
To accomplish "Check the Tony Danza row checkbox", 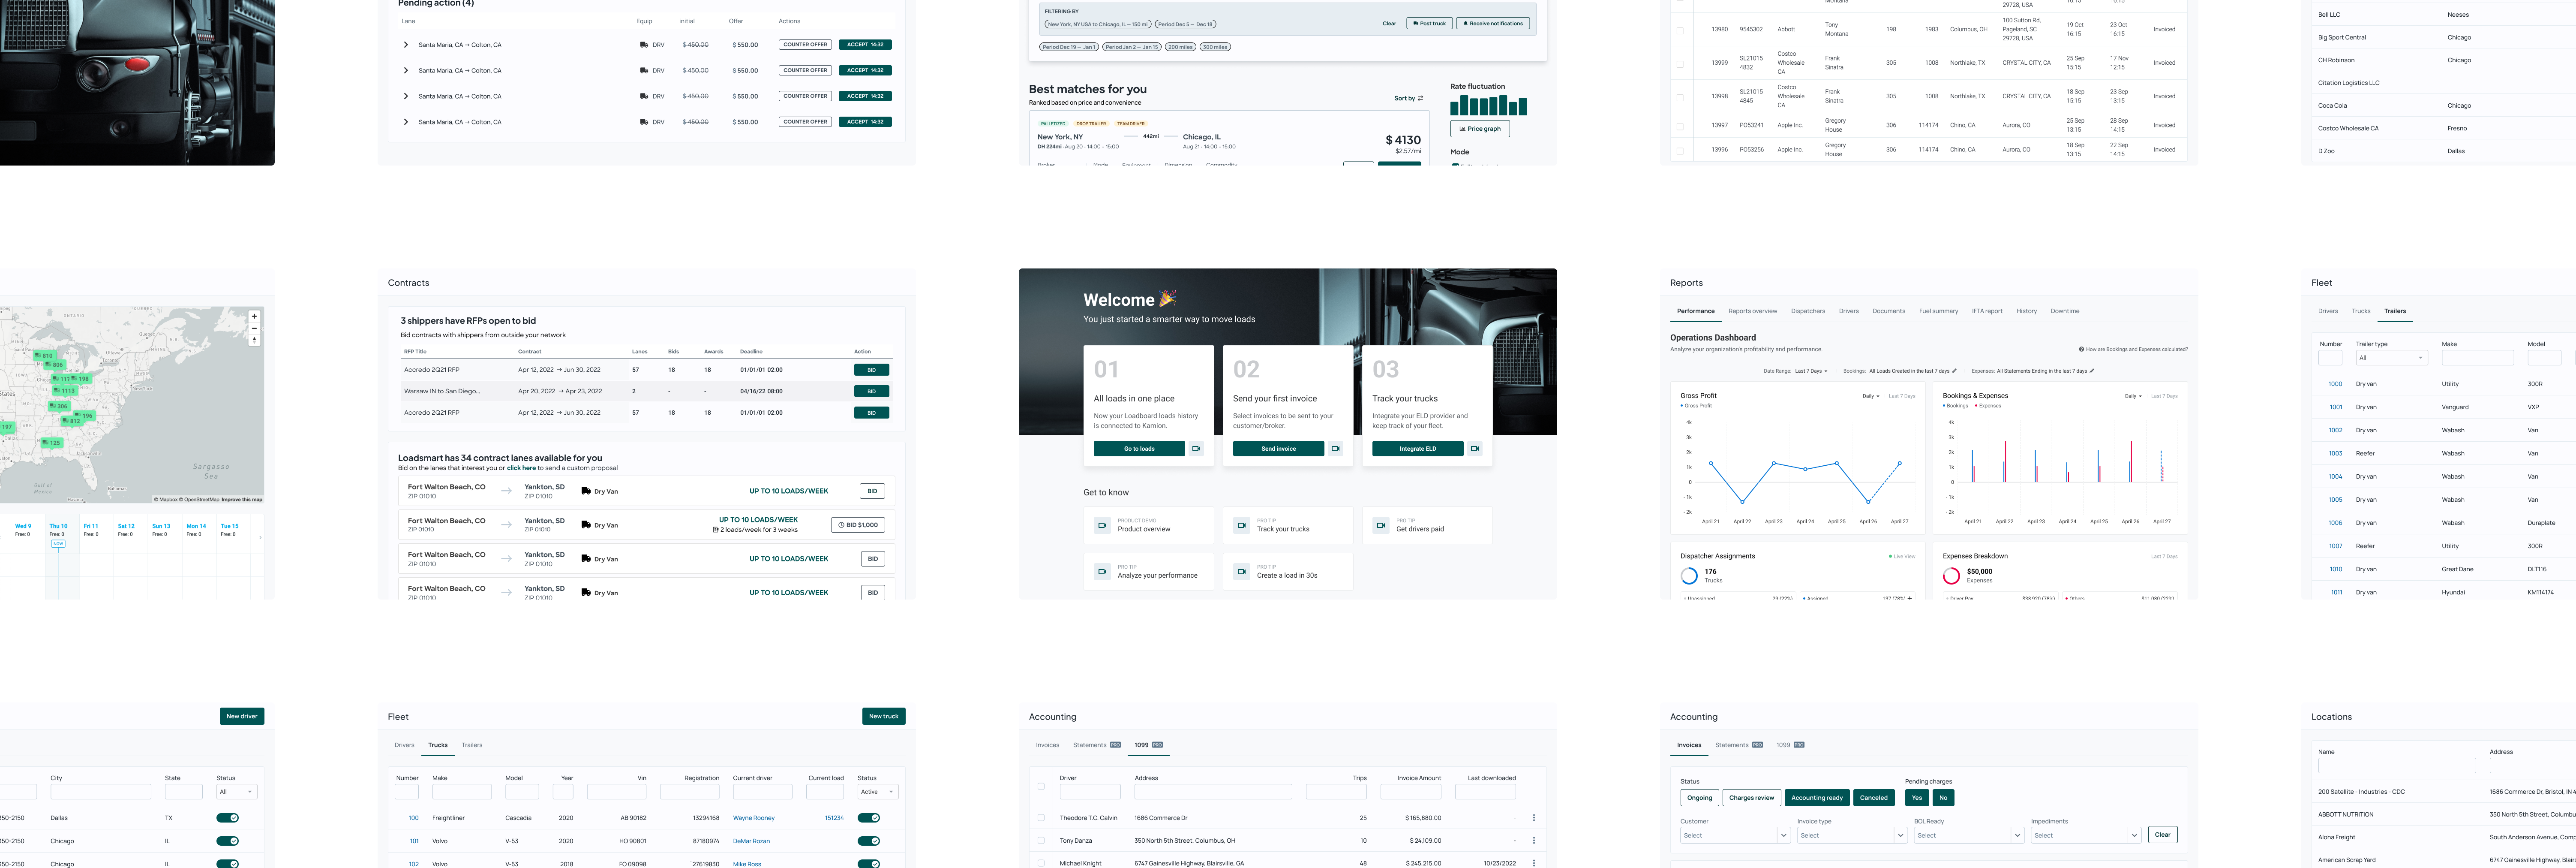I will point(1041,840).
